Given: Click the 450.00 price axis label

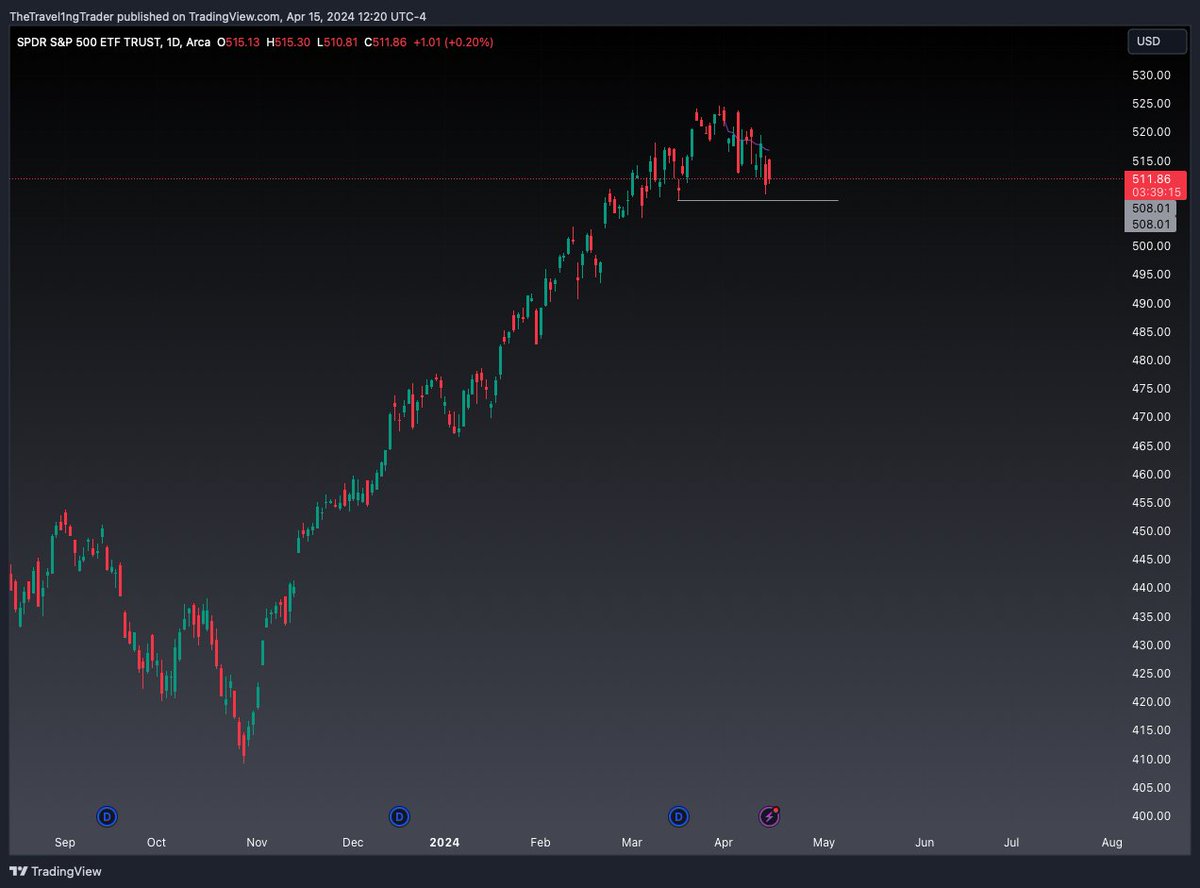Looking at the screenshot, I should 1152,531.
